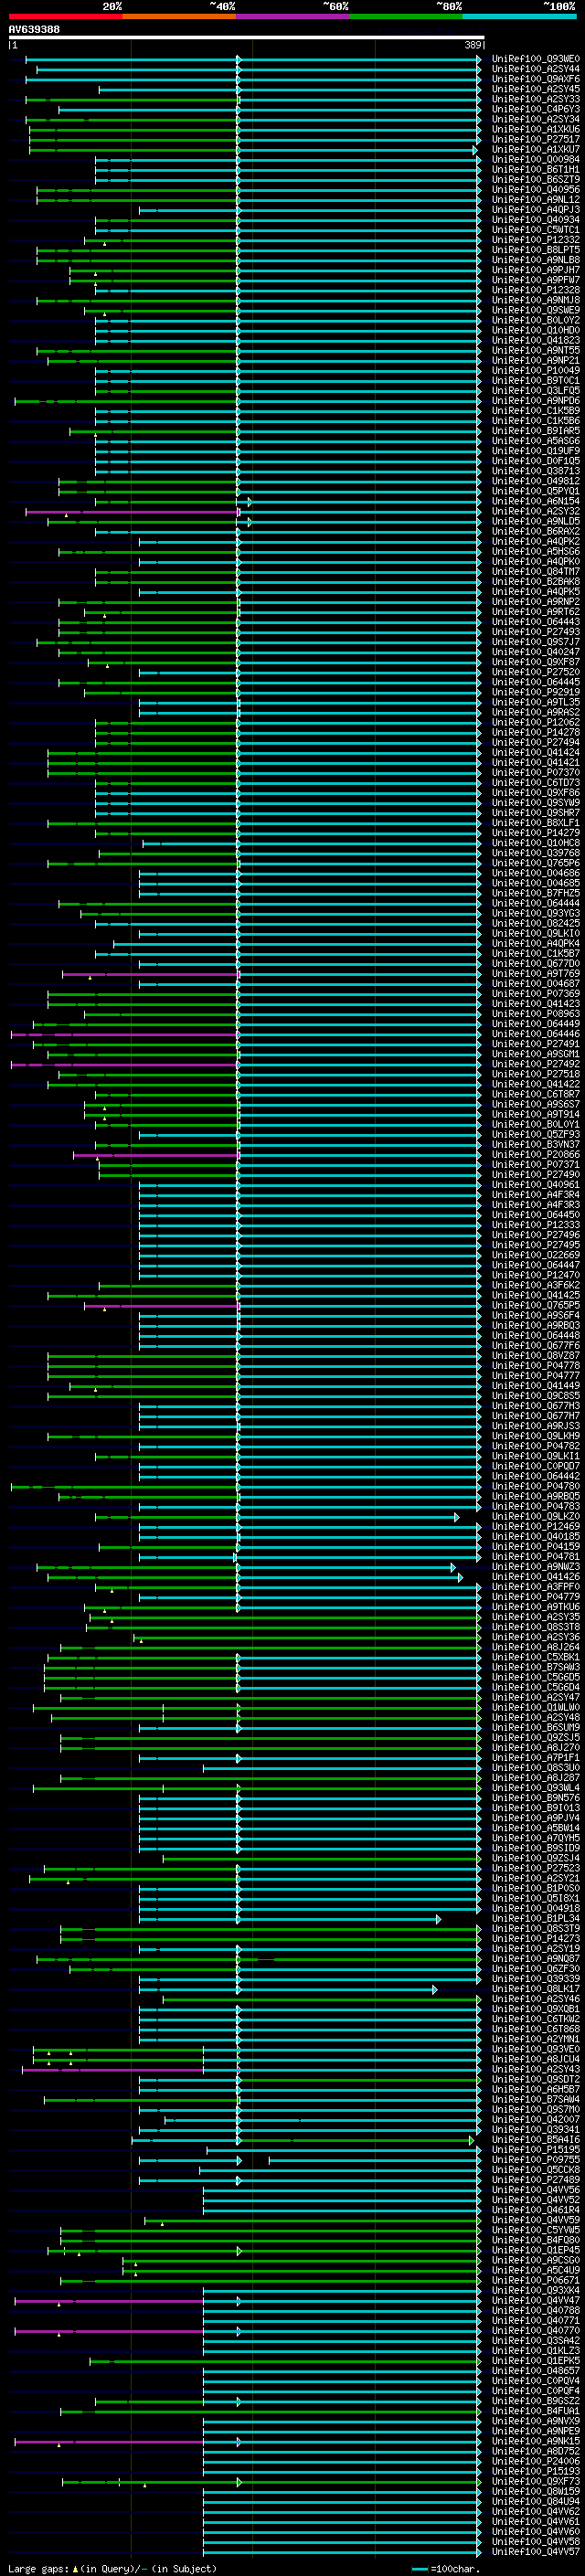Open hit UniRef100_A2SY44
Viewport: 585px width, 2576px height.
[x=536, y=69]
